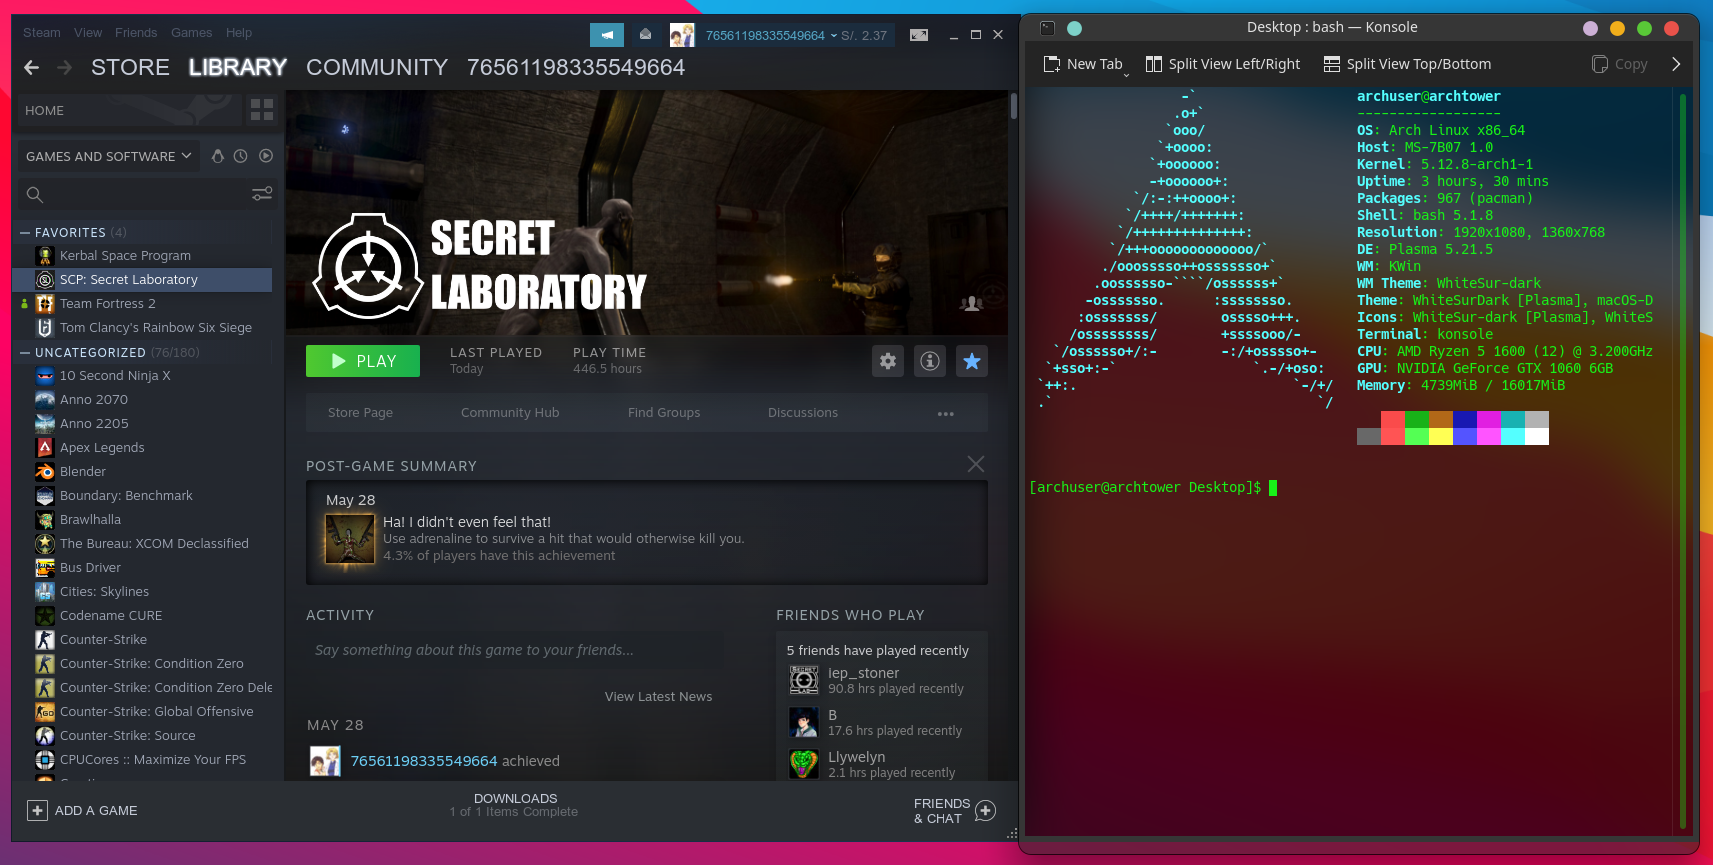
Task: Open the Steam inbox envelope icon
Action: click(646, 35)
